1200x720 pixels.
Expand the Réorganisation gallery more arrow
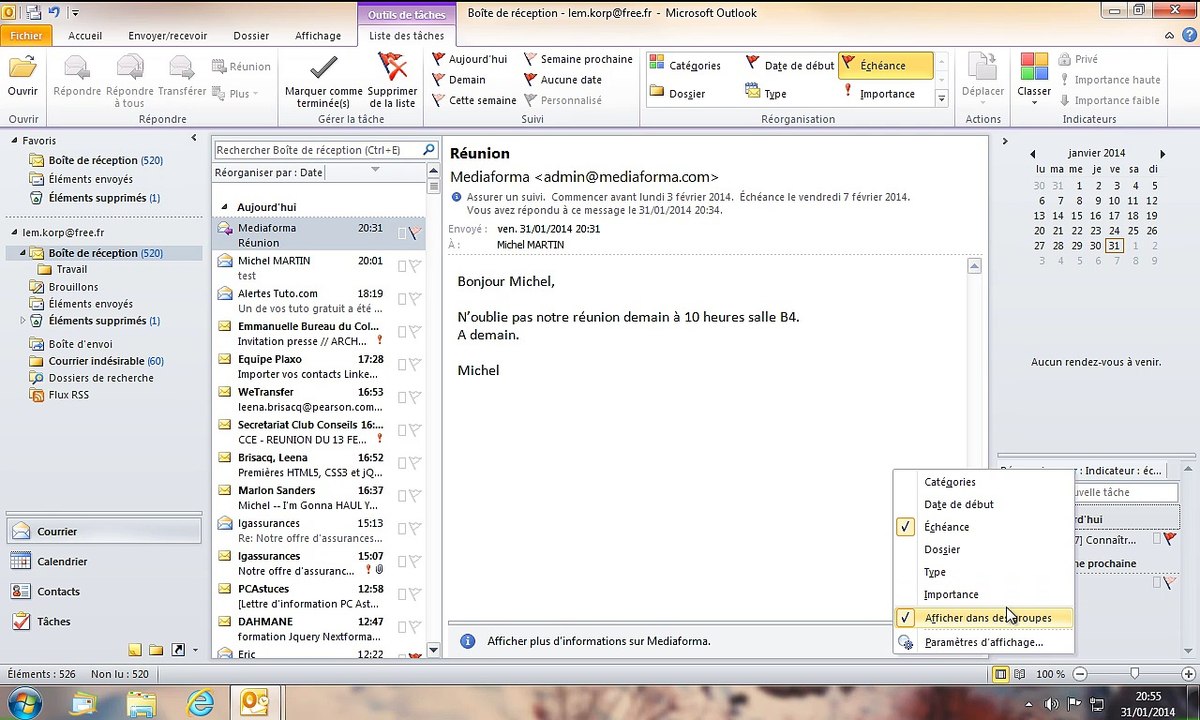[941, 98]
